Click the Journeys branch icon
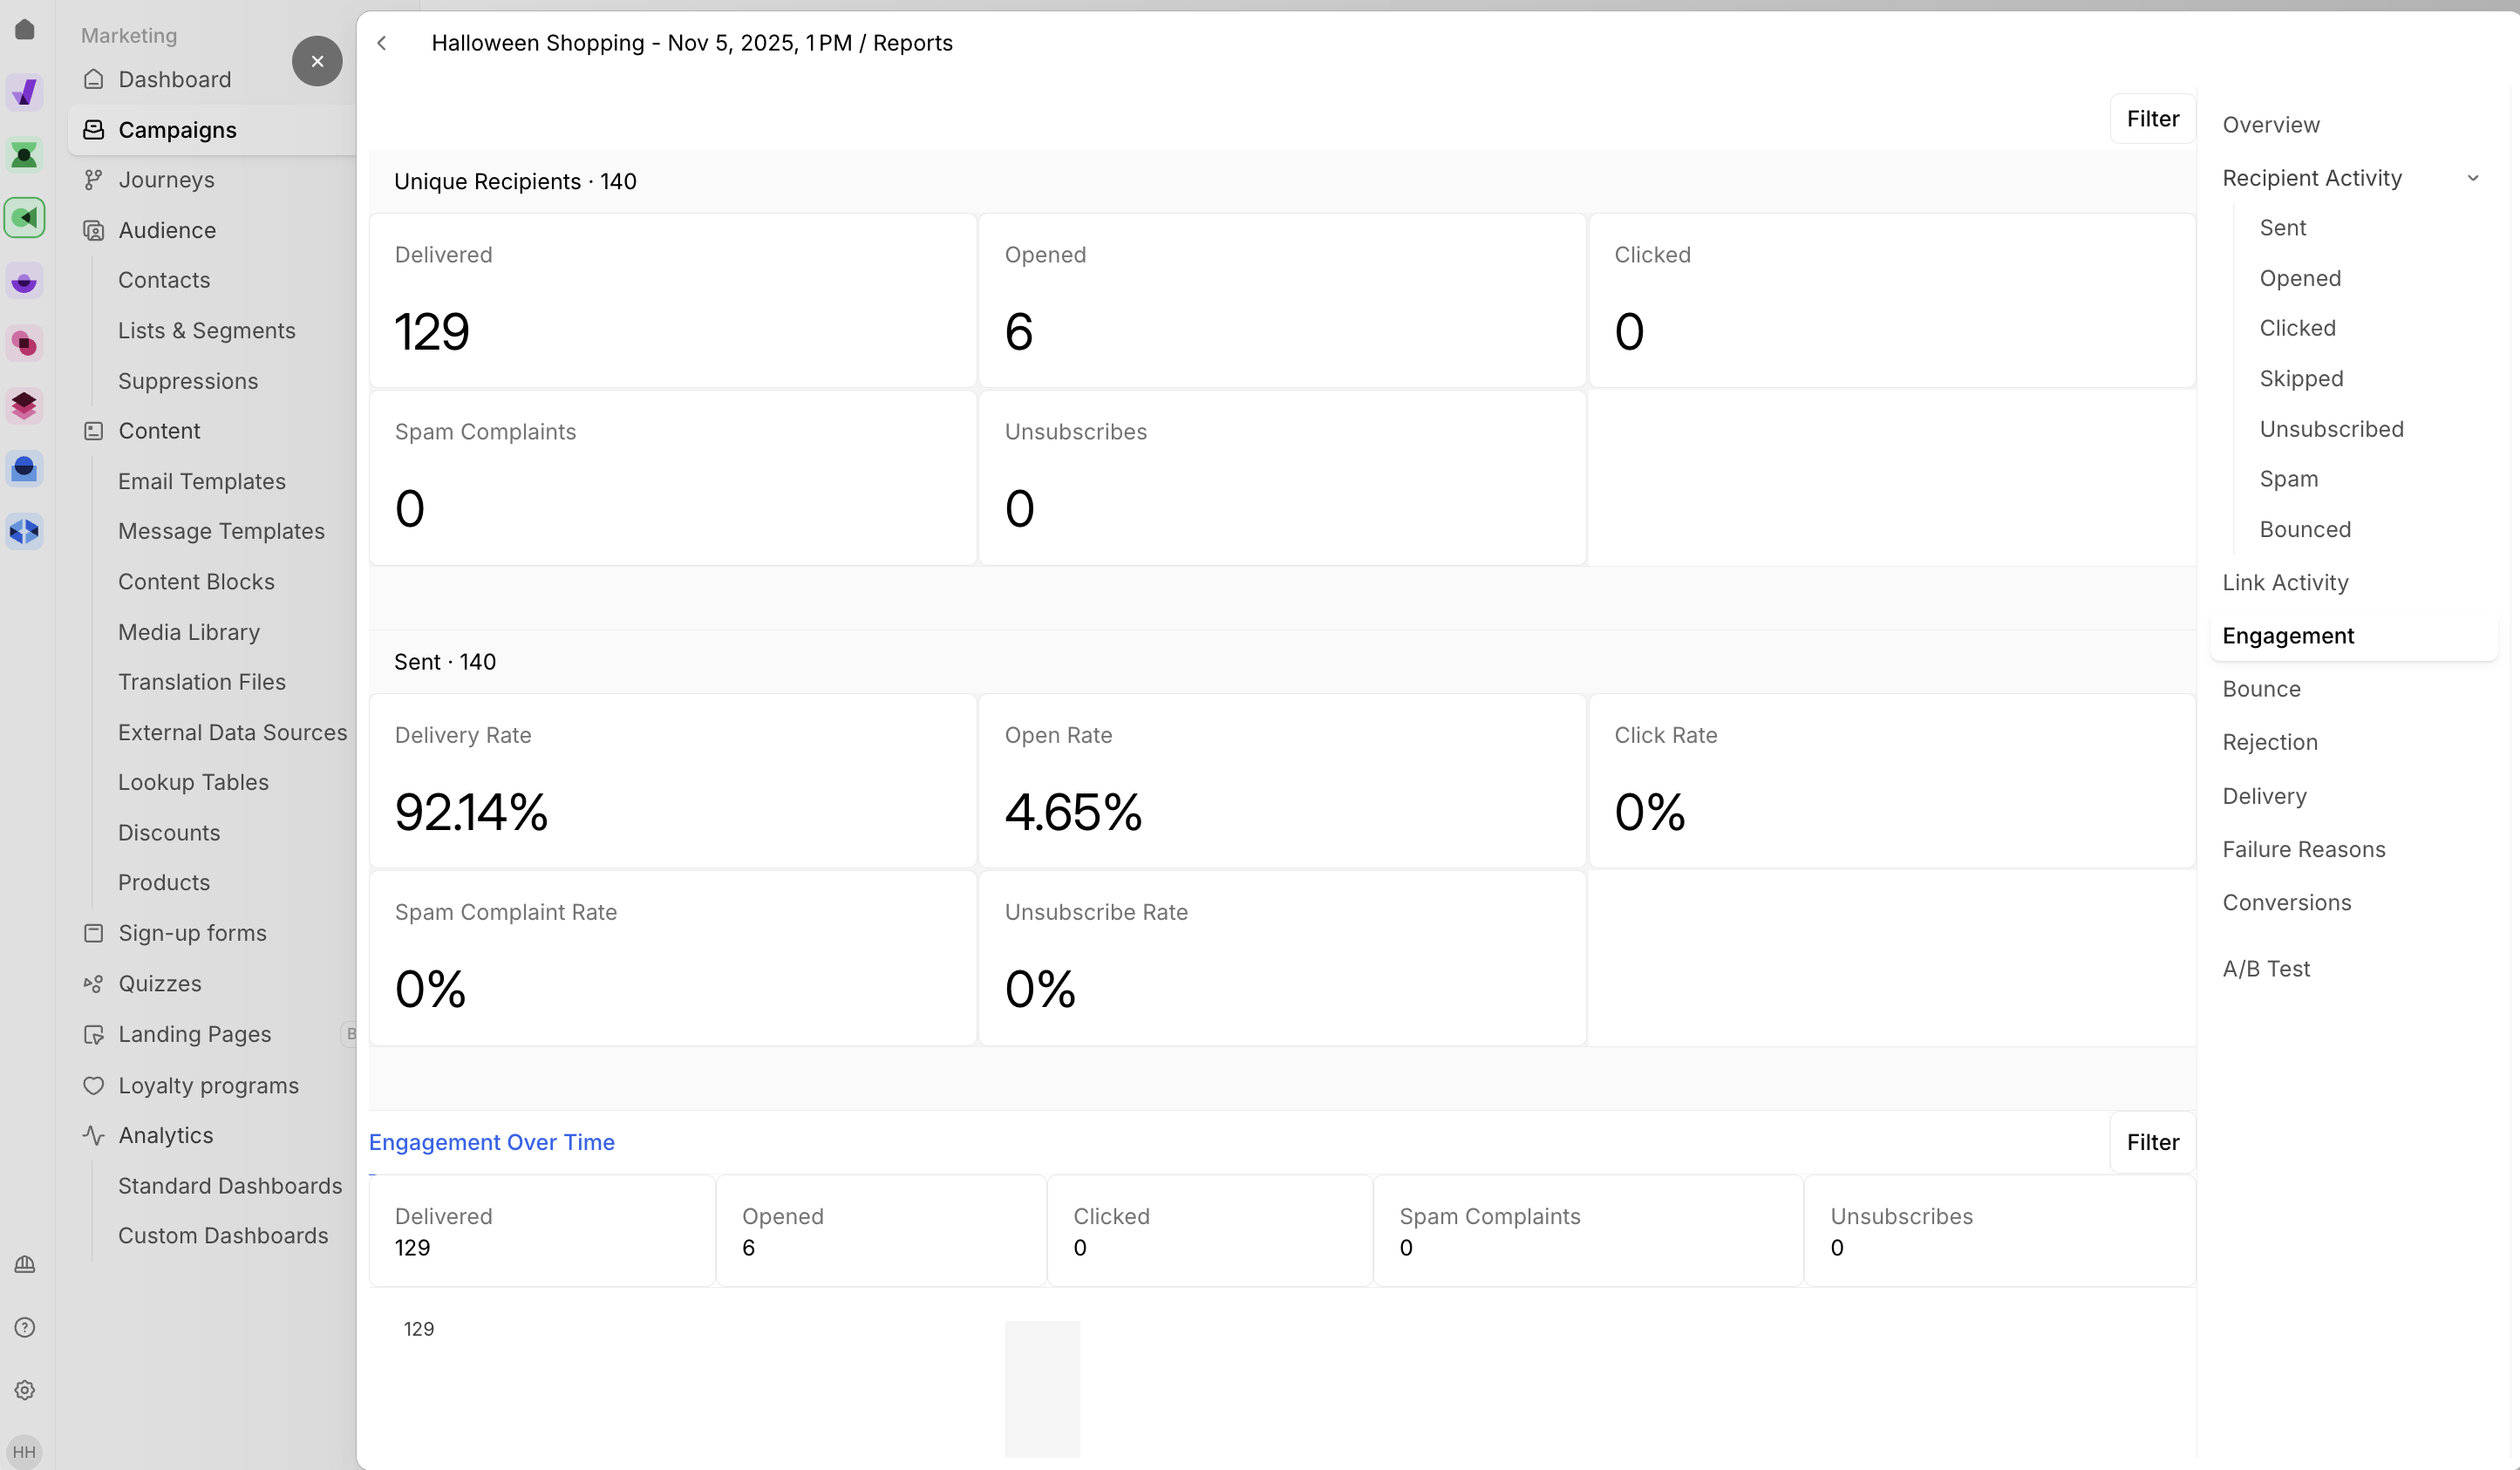This screenshot has height=1470, width=2520. (93, 180)
